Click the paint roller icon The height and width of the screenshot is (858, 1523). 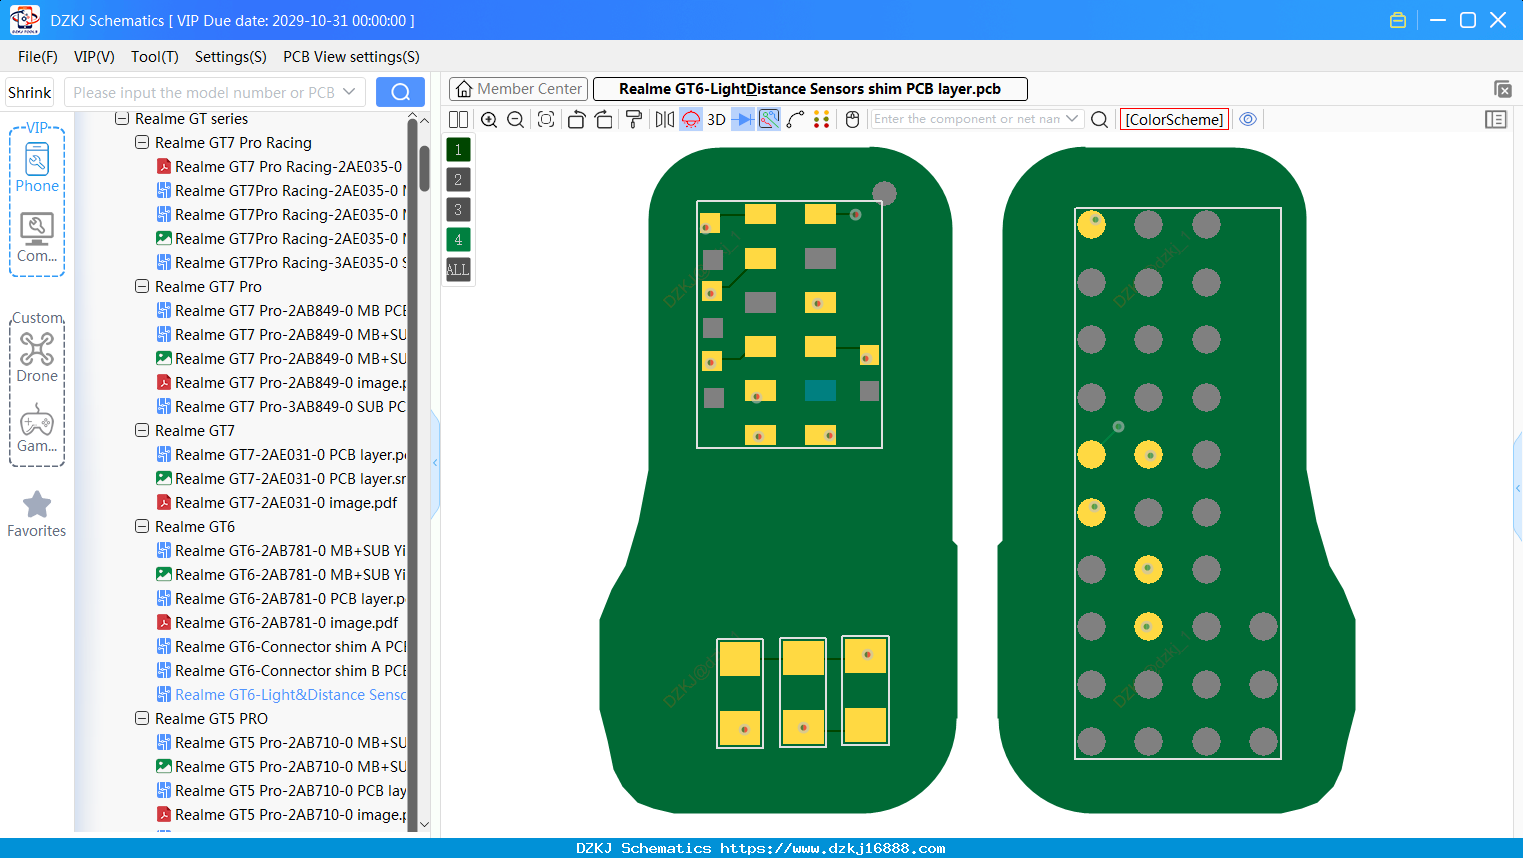tap(634, 120)
